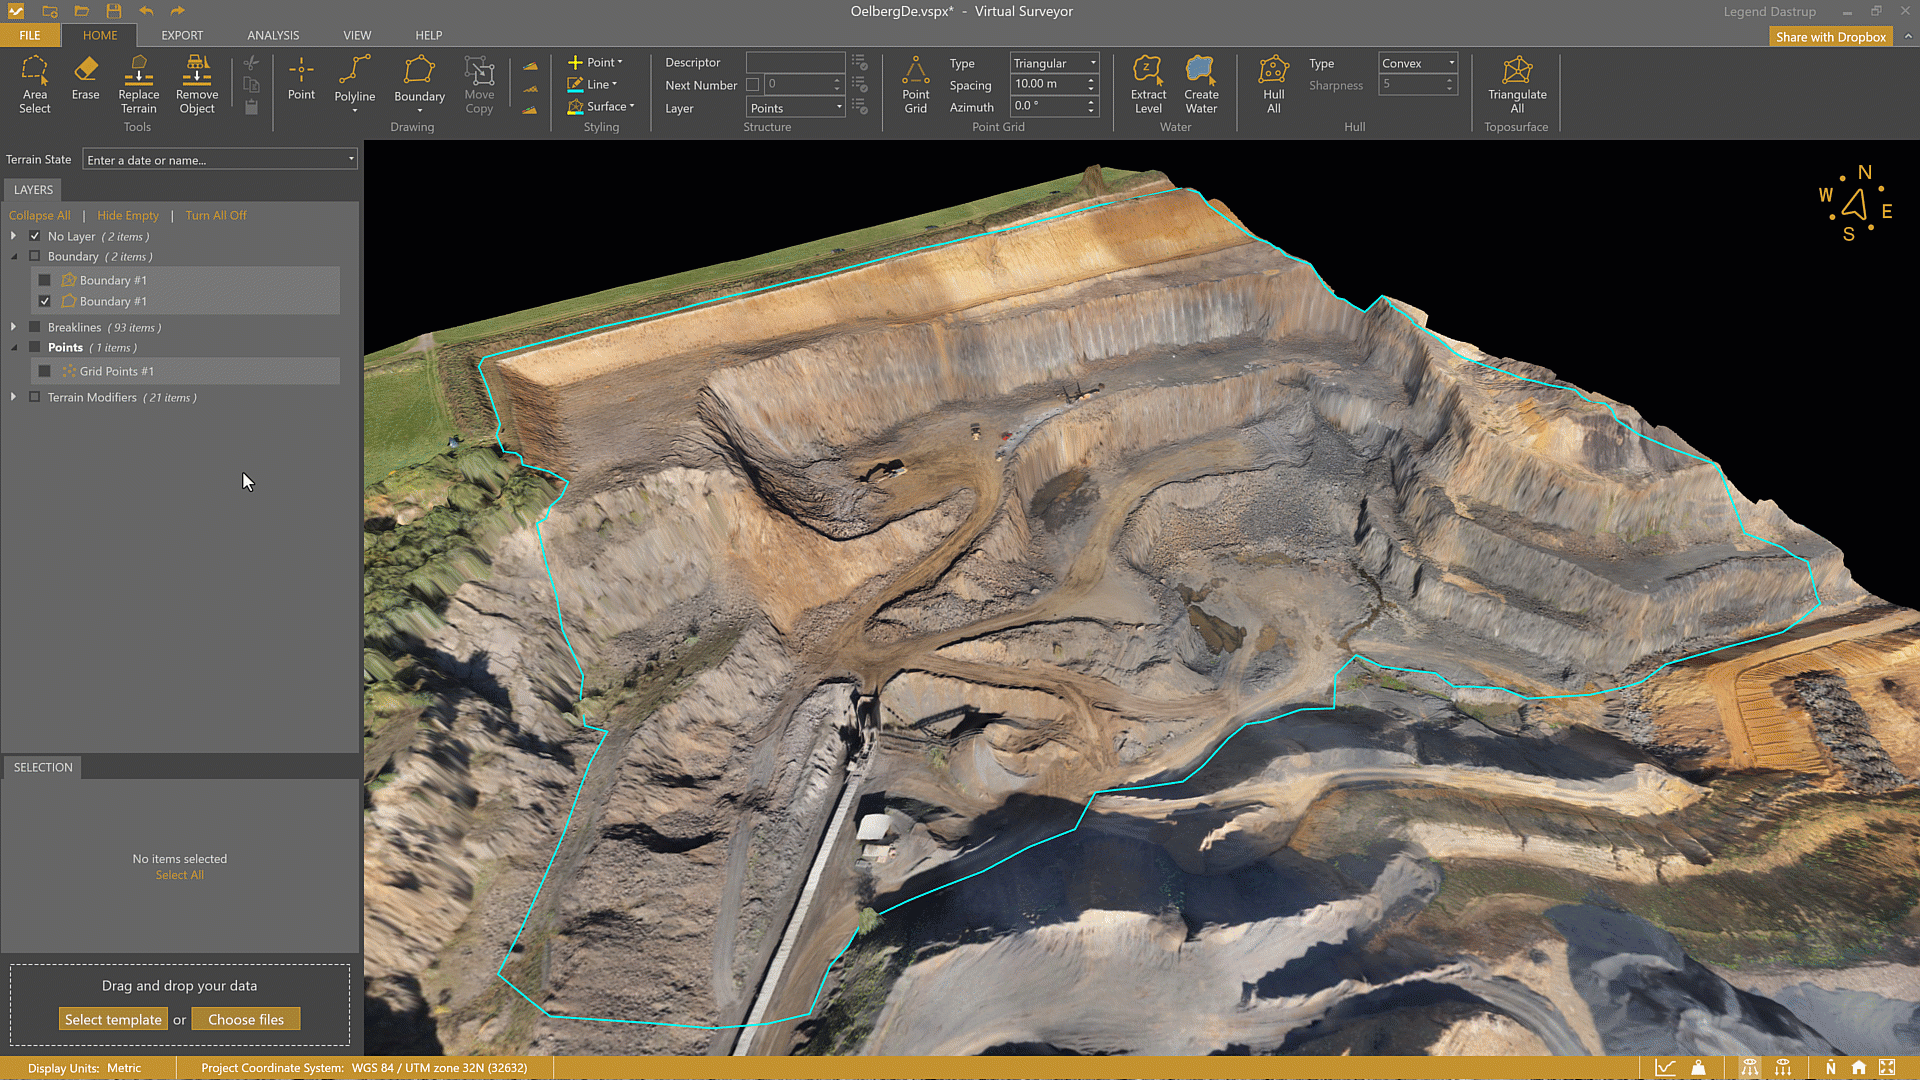
Task: Click the Replace Terrain tool
Action: [138, 84]
